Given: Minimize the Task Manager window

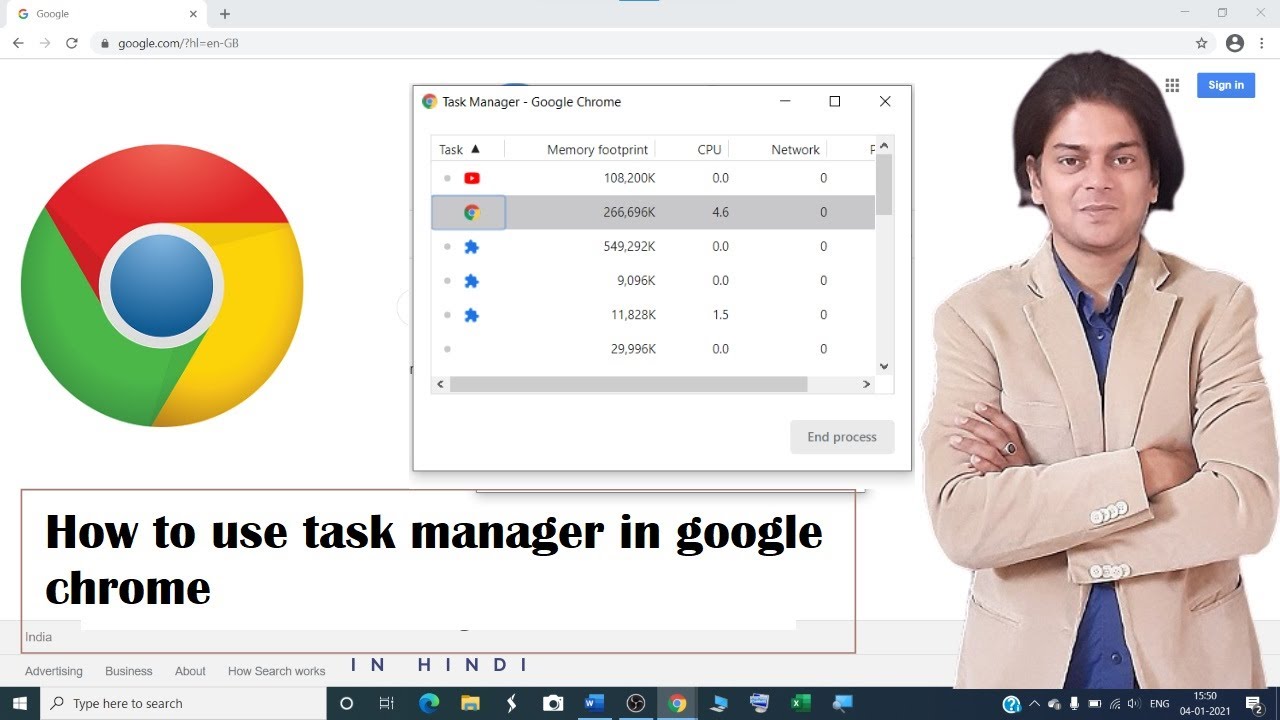Looking at the screenshot, I should coord(785,101).
